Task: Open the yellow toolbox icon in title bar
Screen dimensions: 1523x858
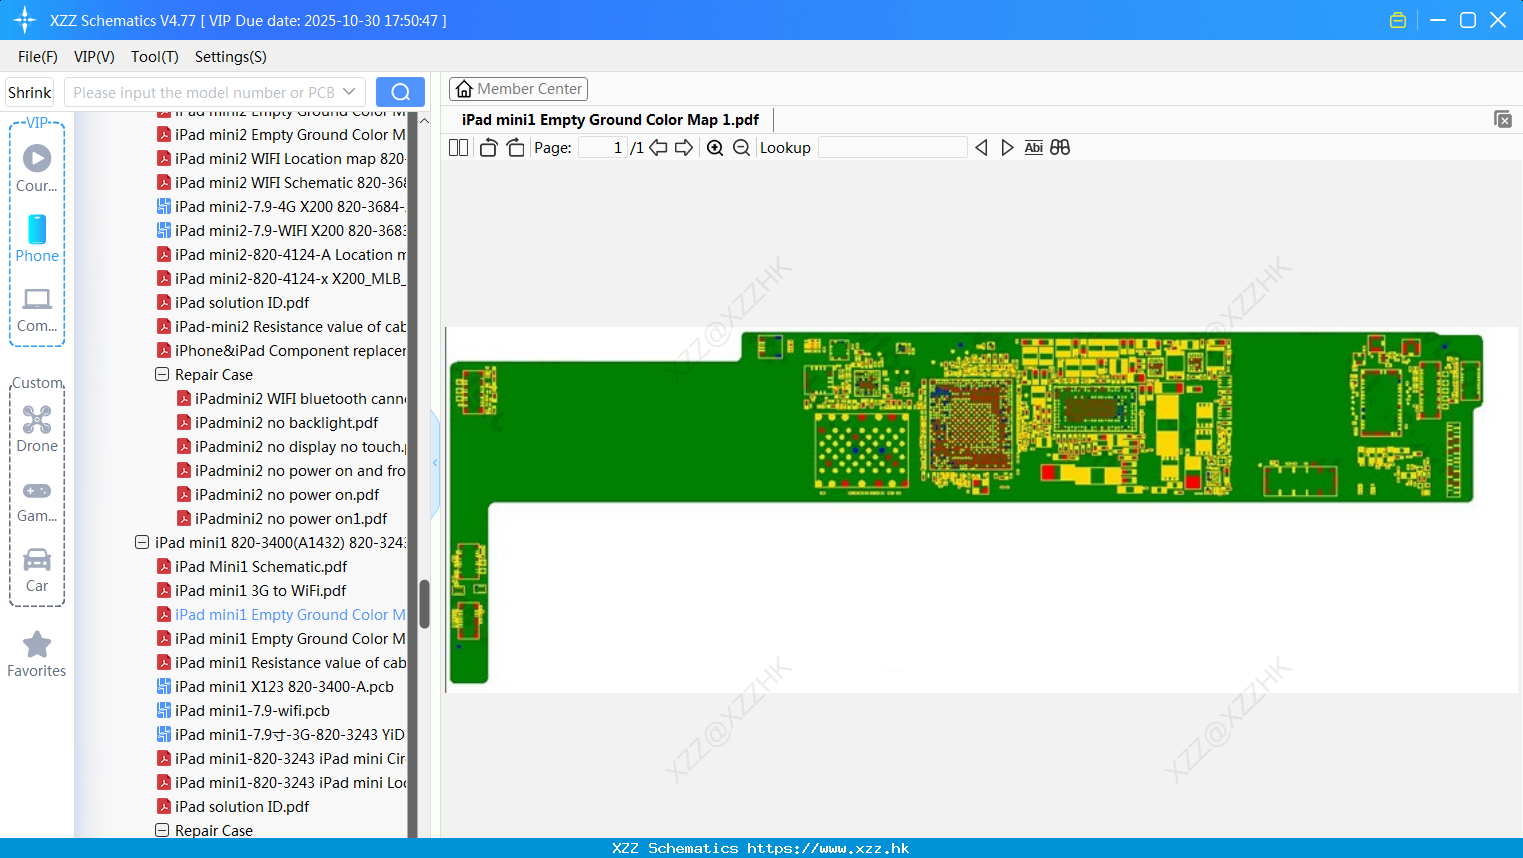Action: click(x=1398, y=20)
